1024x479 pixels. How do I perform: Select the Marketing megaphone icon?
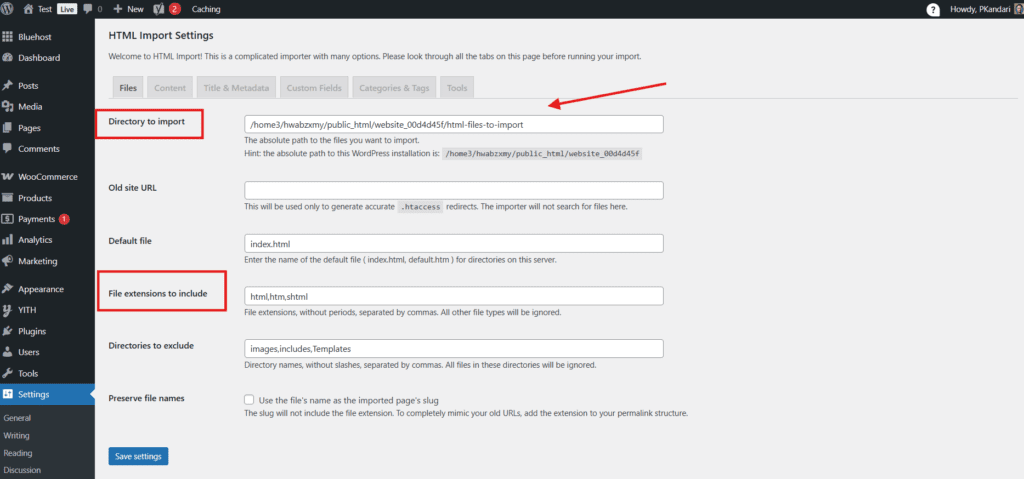click(8, 261)
